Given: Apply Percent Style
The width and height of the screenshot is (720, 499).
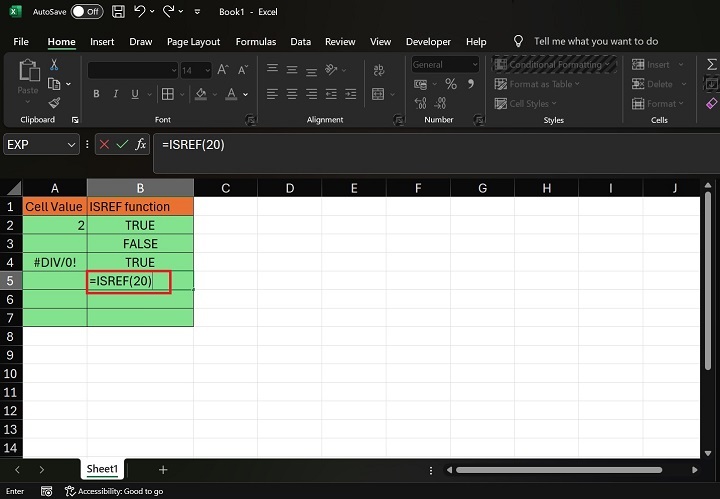Looking at the screenshot, I should coord(451,84).
